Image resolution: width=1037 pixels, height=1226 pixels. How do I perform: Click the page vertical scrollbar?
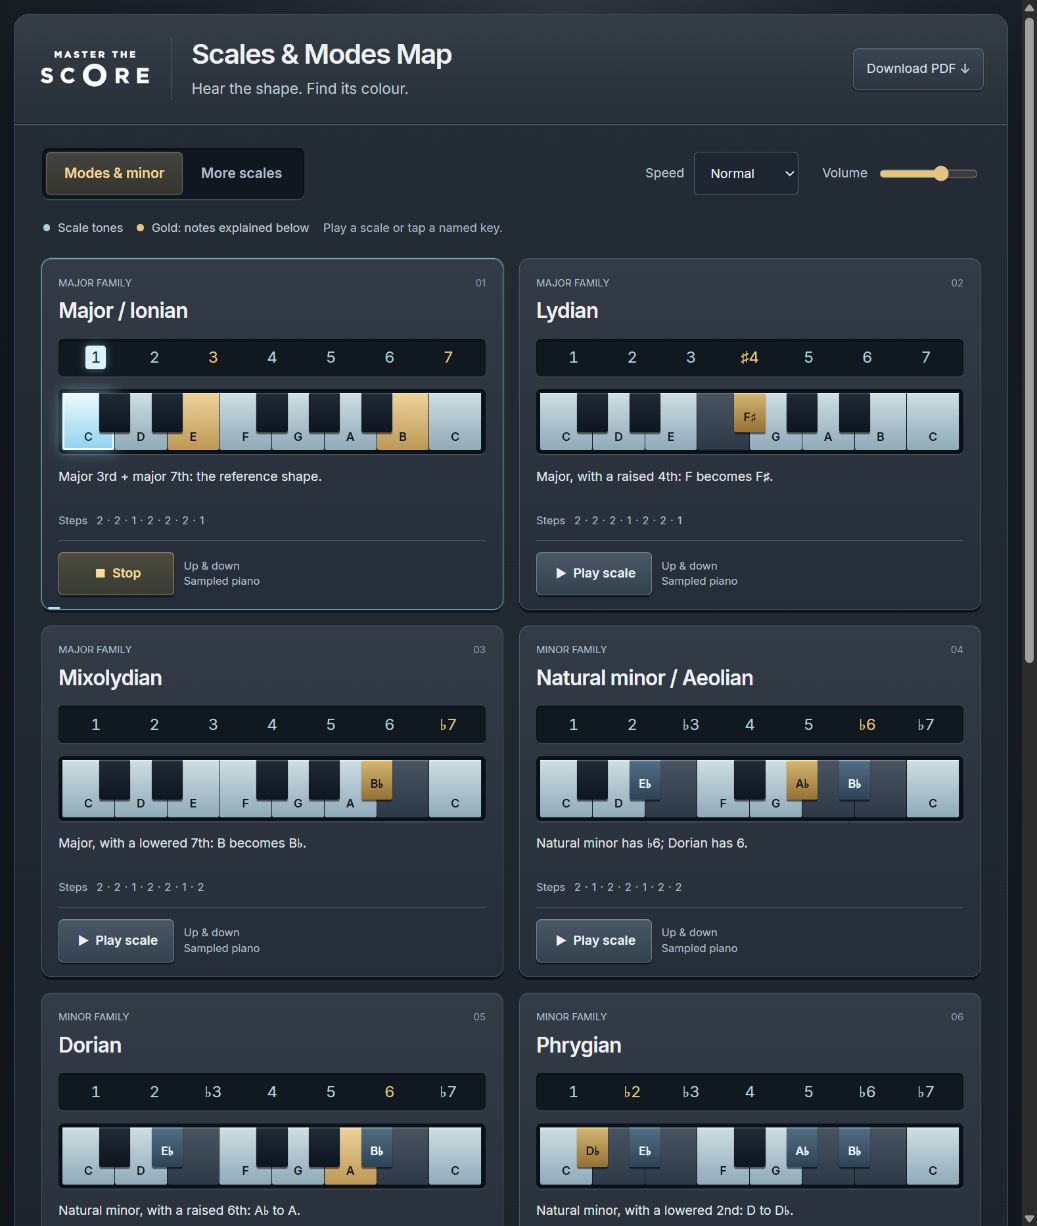point(1029,340)
